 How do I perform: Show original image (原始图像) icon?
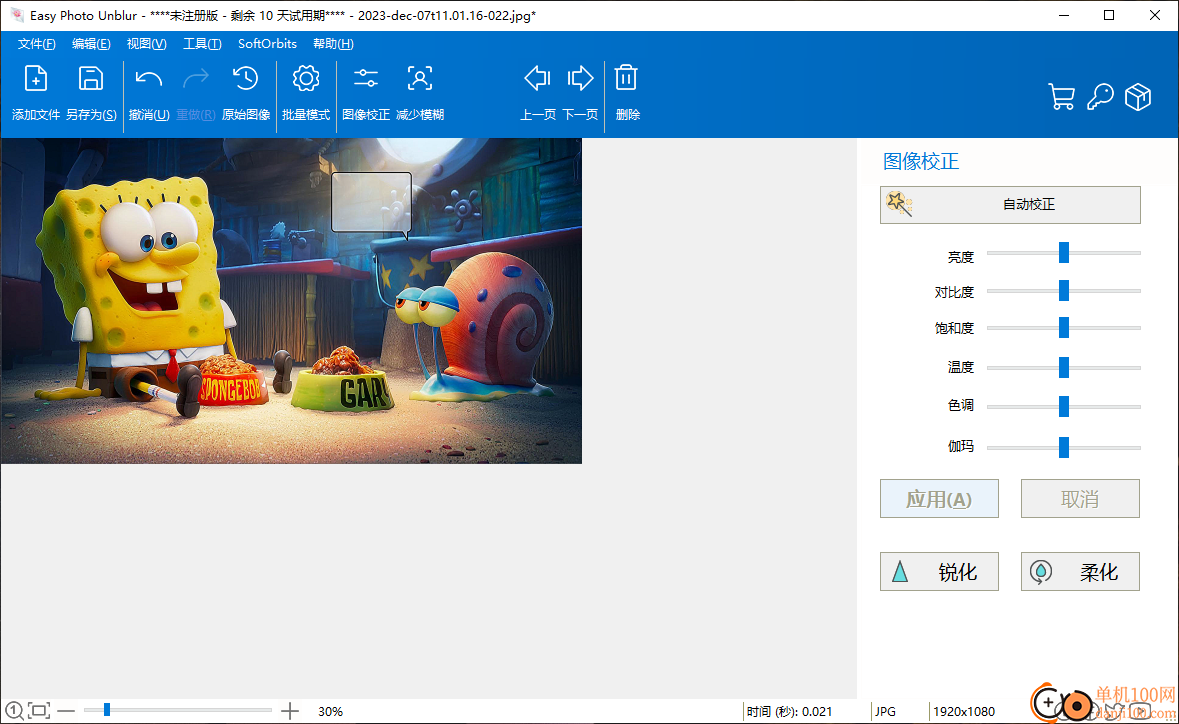coord(246,79)
